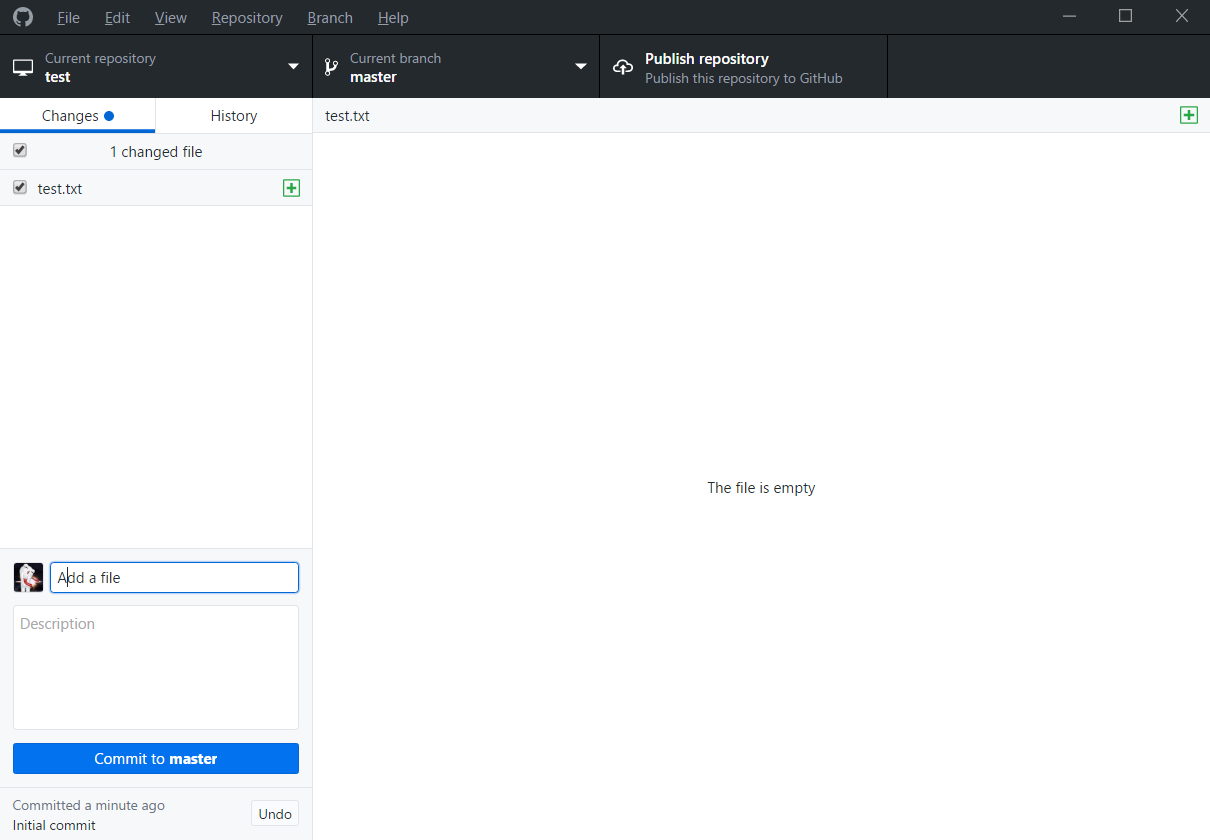Expand the Current branch dropdown arrow
The height and width of the screenshot is (840, 1210).
point(580,67)
